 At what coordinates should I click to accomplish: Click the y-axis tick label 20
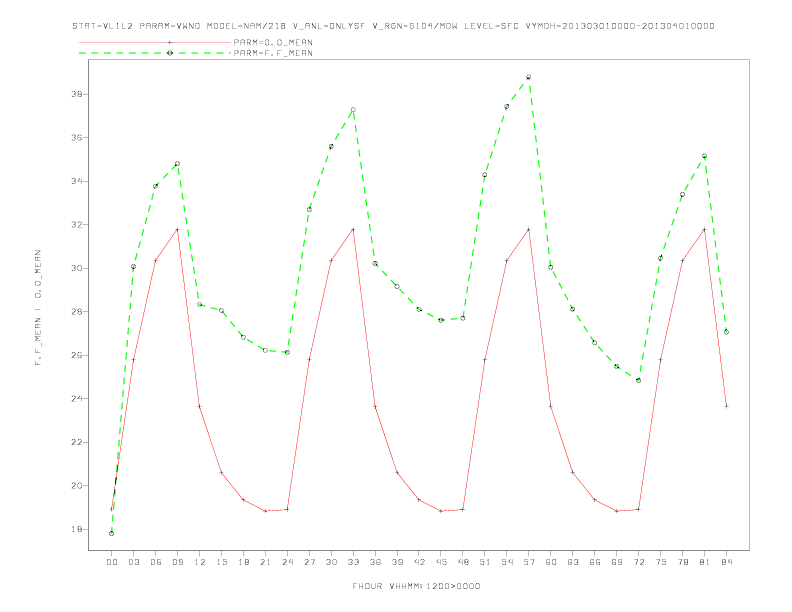(77, 486)
